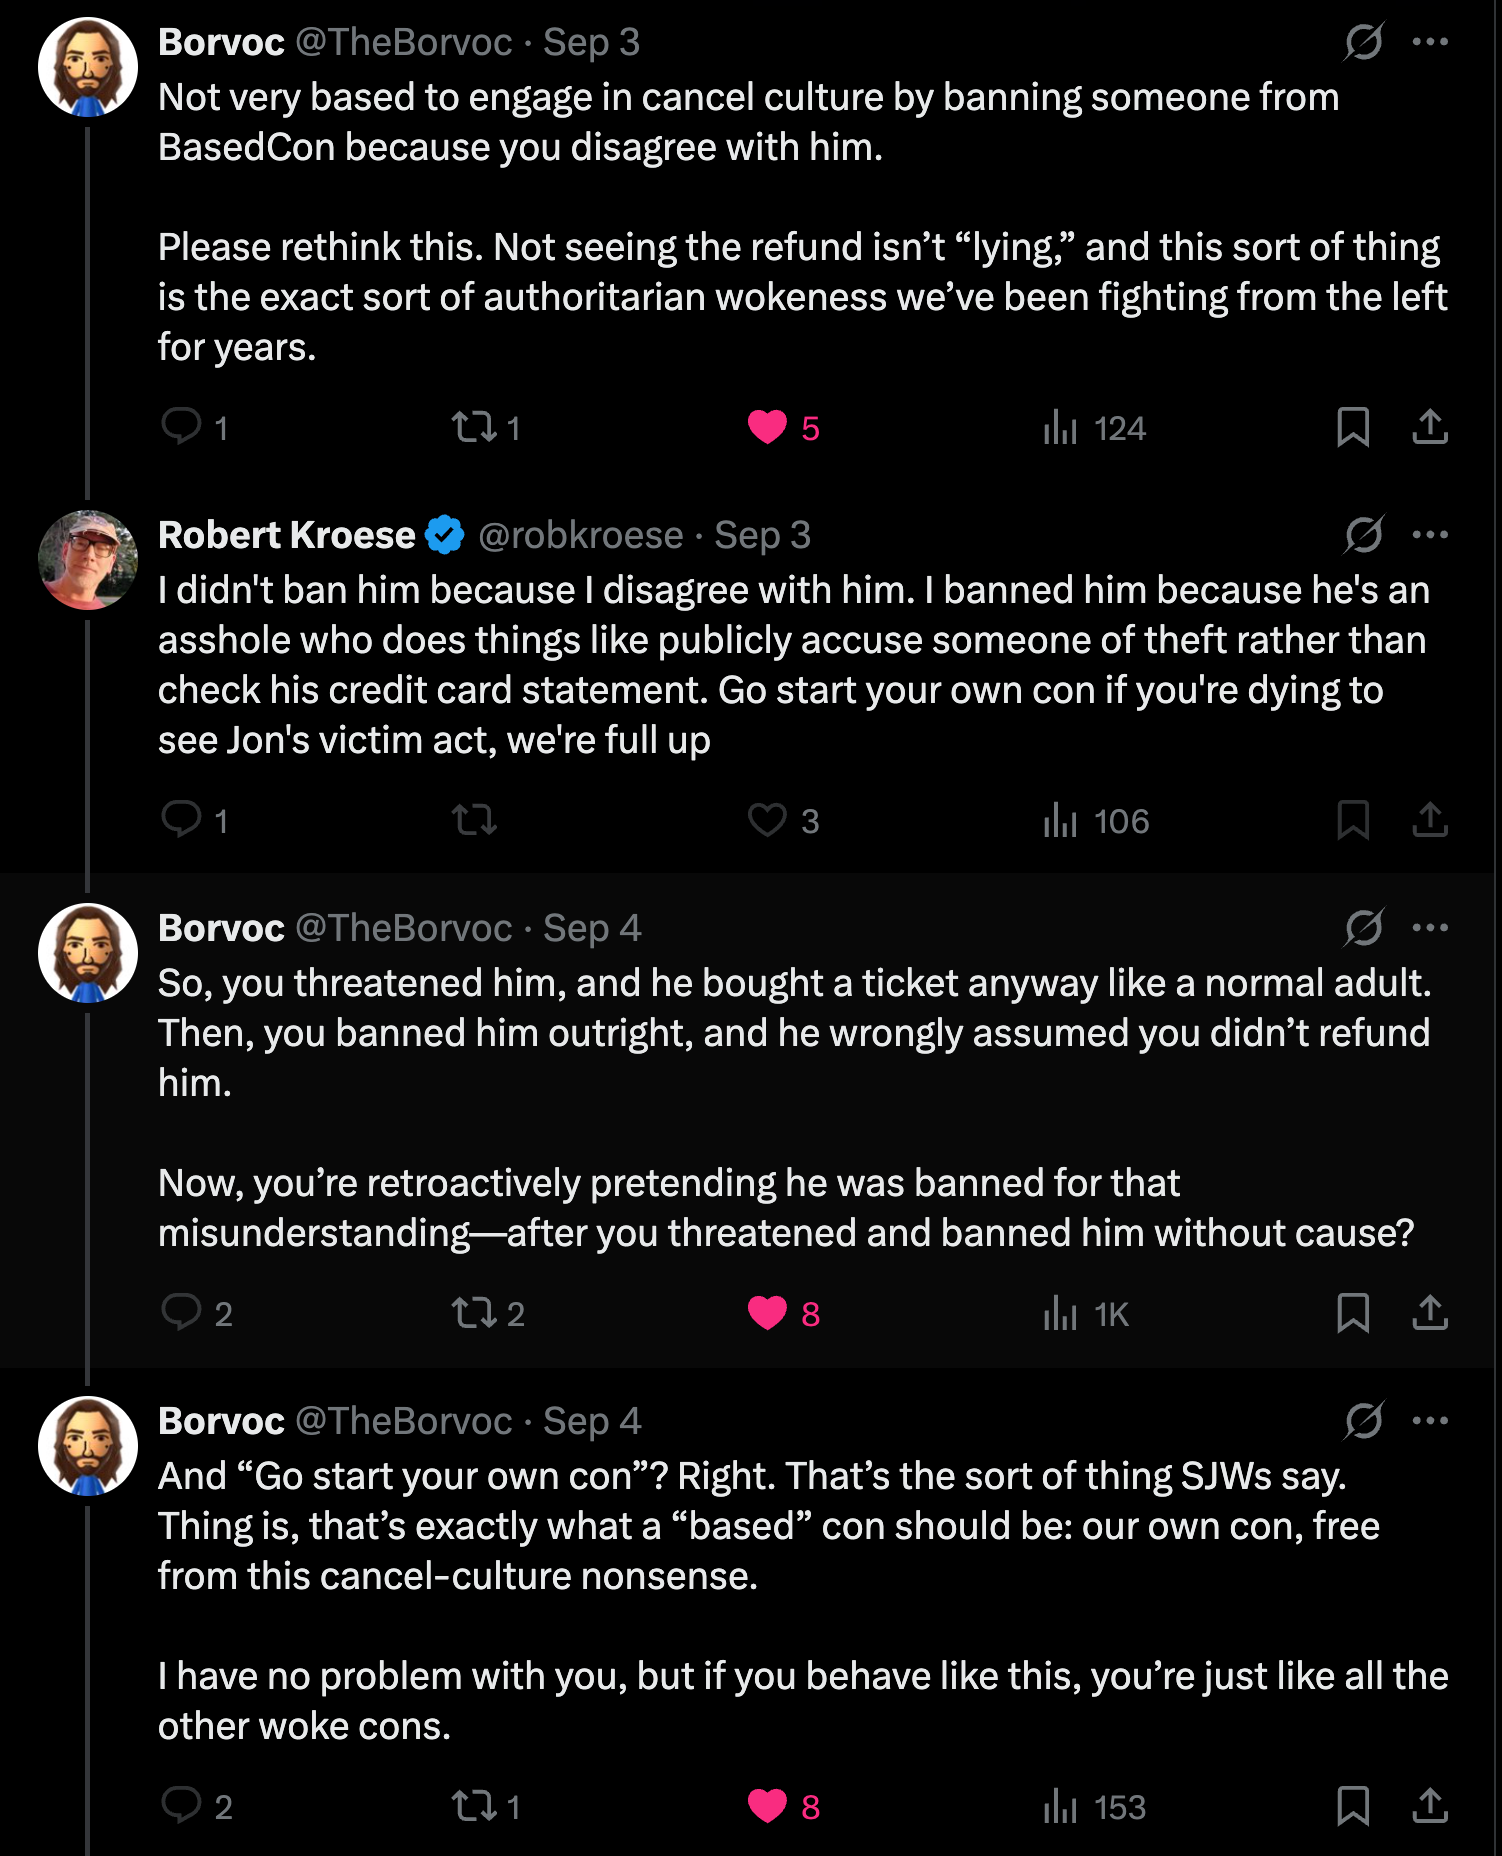Screen dimensions: 1502x1856
Task: Reply to the "Go start your own con" tweet
Action: (182, 1806)
